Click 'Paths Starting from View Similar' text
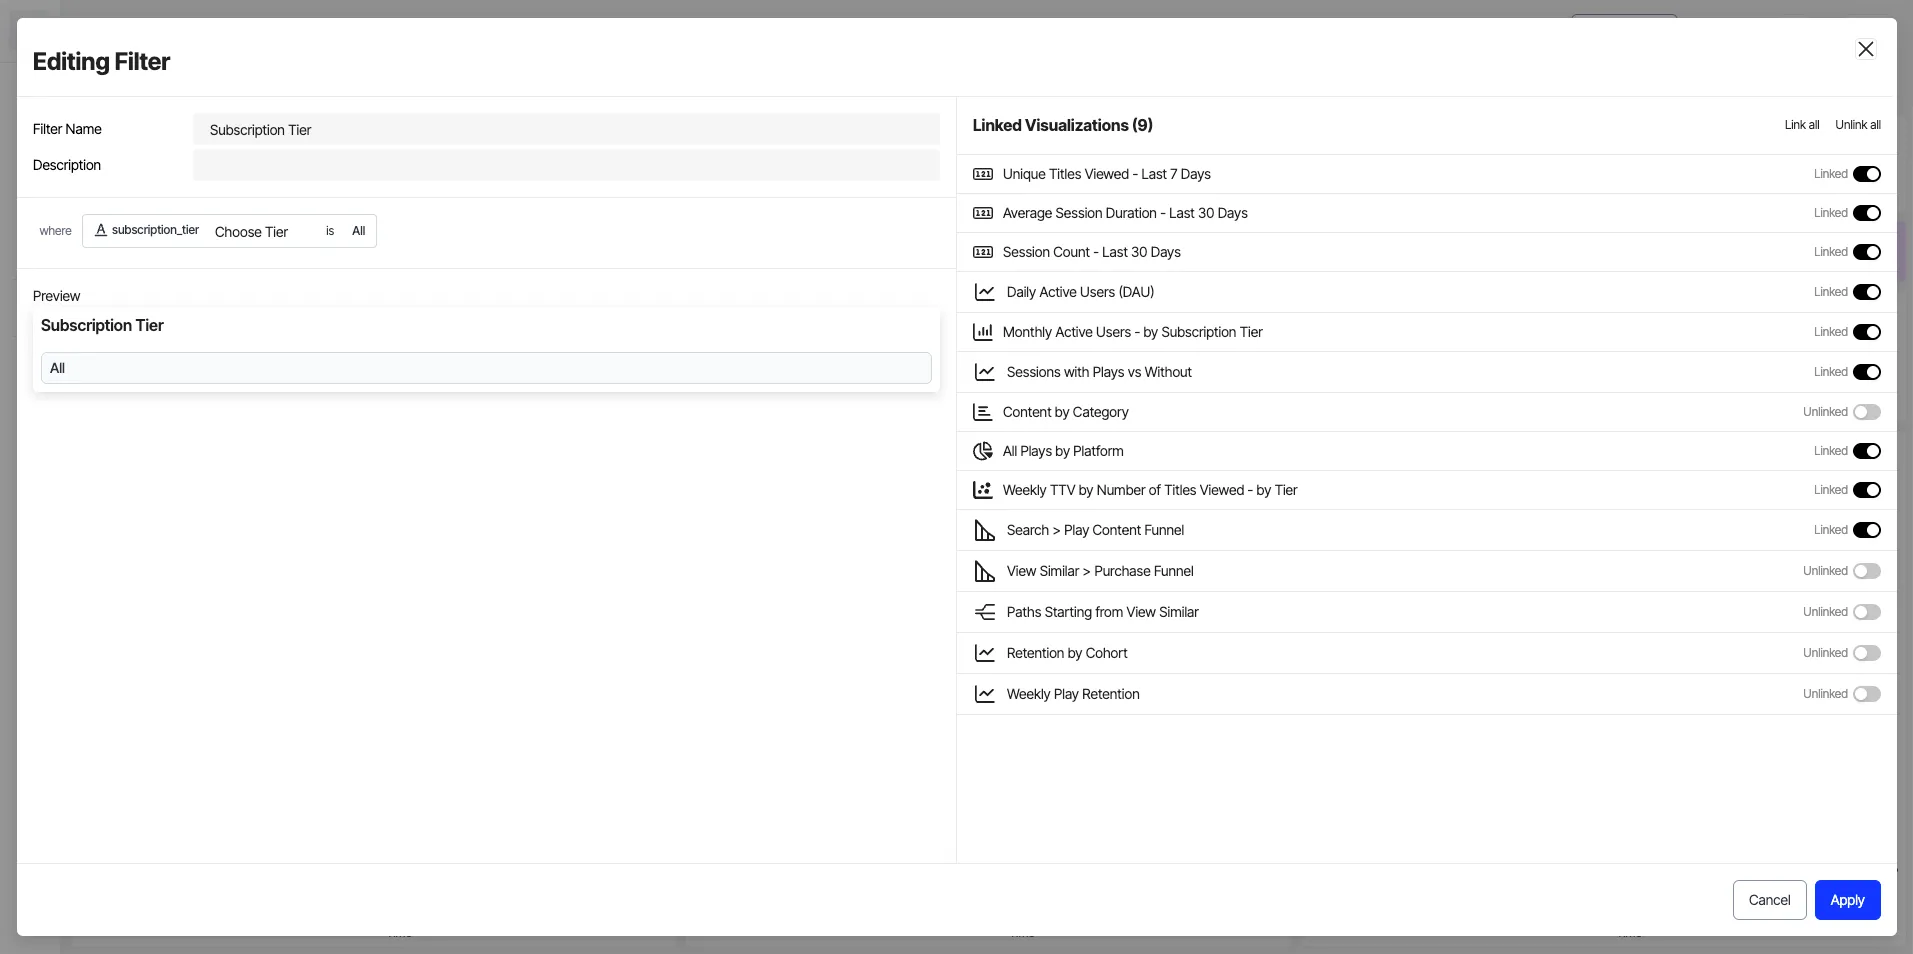Image resolution: width=1913 pixels, height=954 pixels. pos(1102,612)
